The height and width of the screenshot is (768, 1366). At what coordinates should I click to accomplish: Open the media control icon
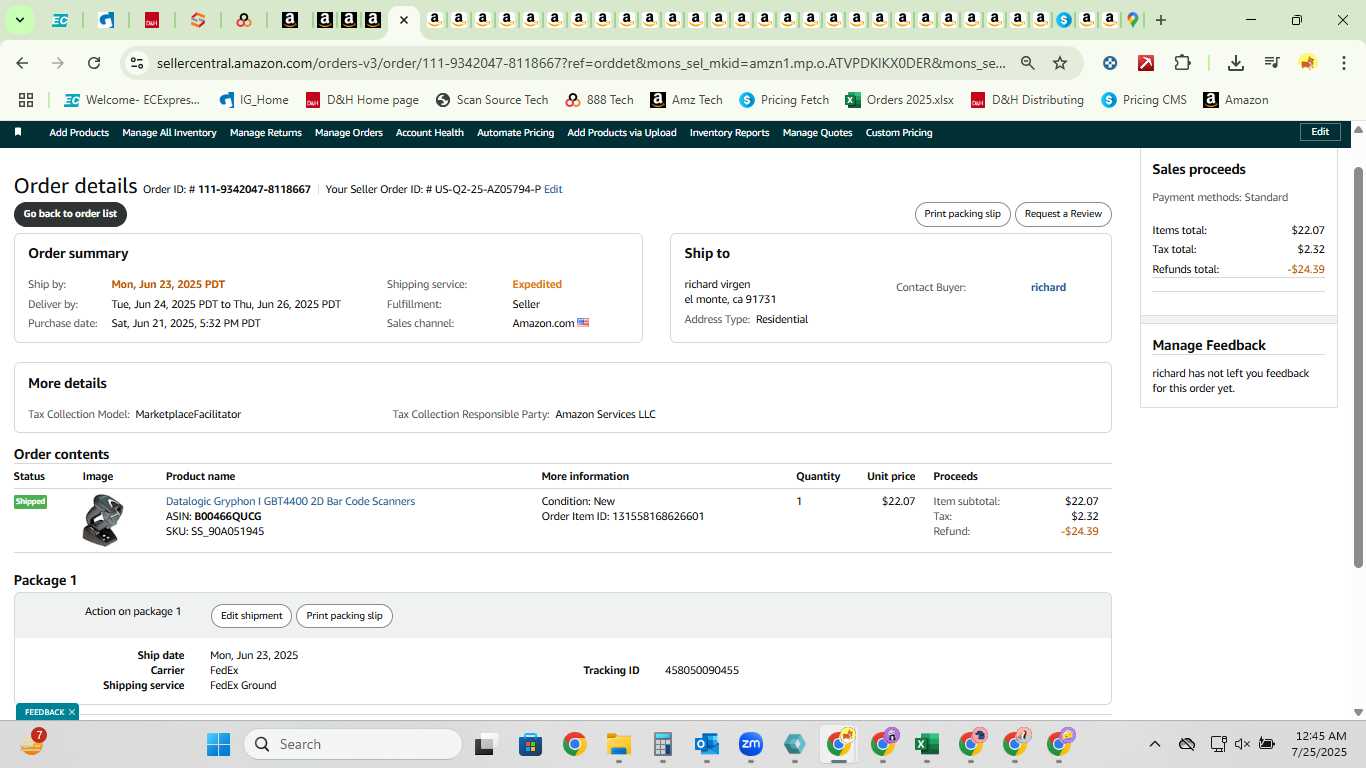1272,63
